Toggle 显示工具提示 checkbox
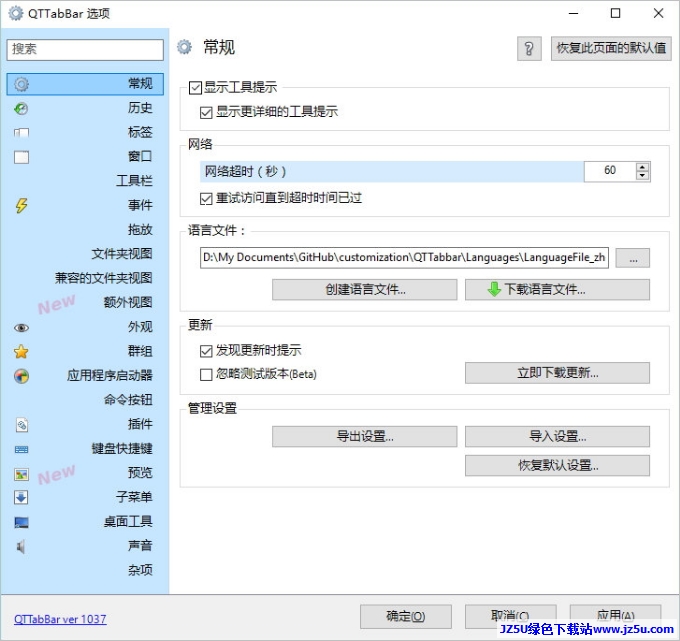This screenshot has height=641, width=680. click(x=195, y=88)
